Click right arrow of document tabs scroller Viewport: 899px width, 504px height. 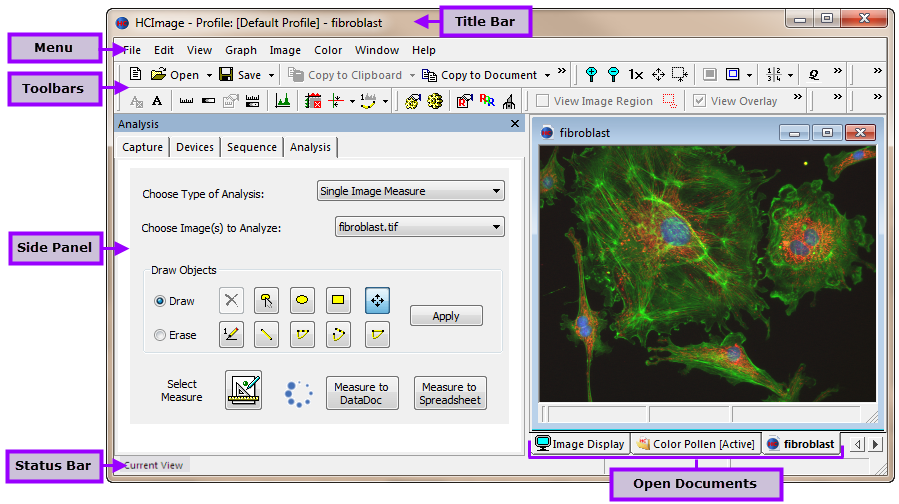(x=875, y=444)
